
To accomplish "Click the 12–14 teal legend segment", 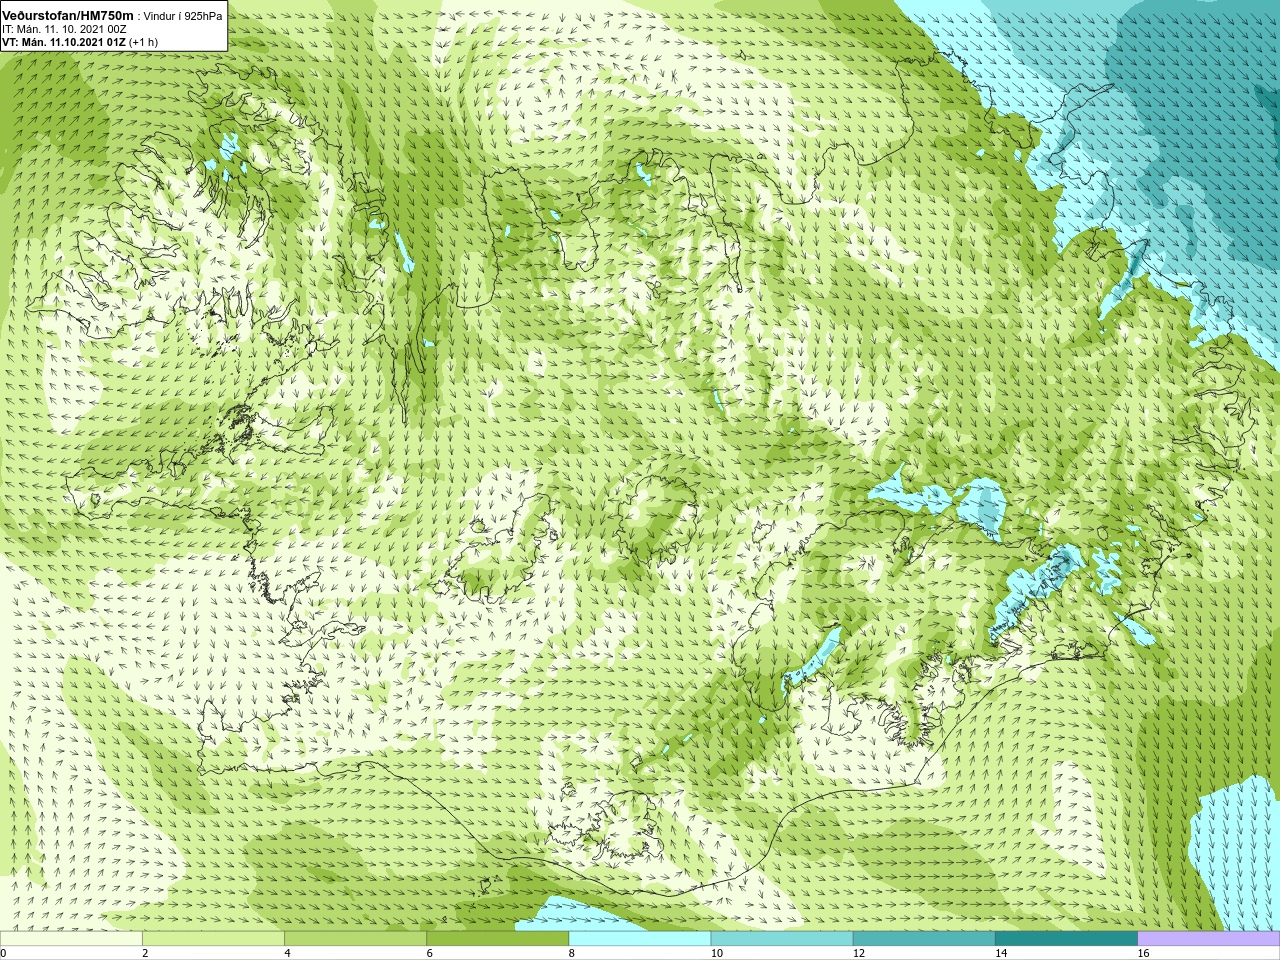I will point(924,939).
